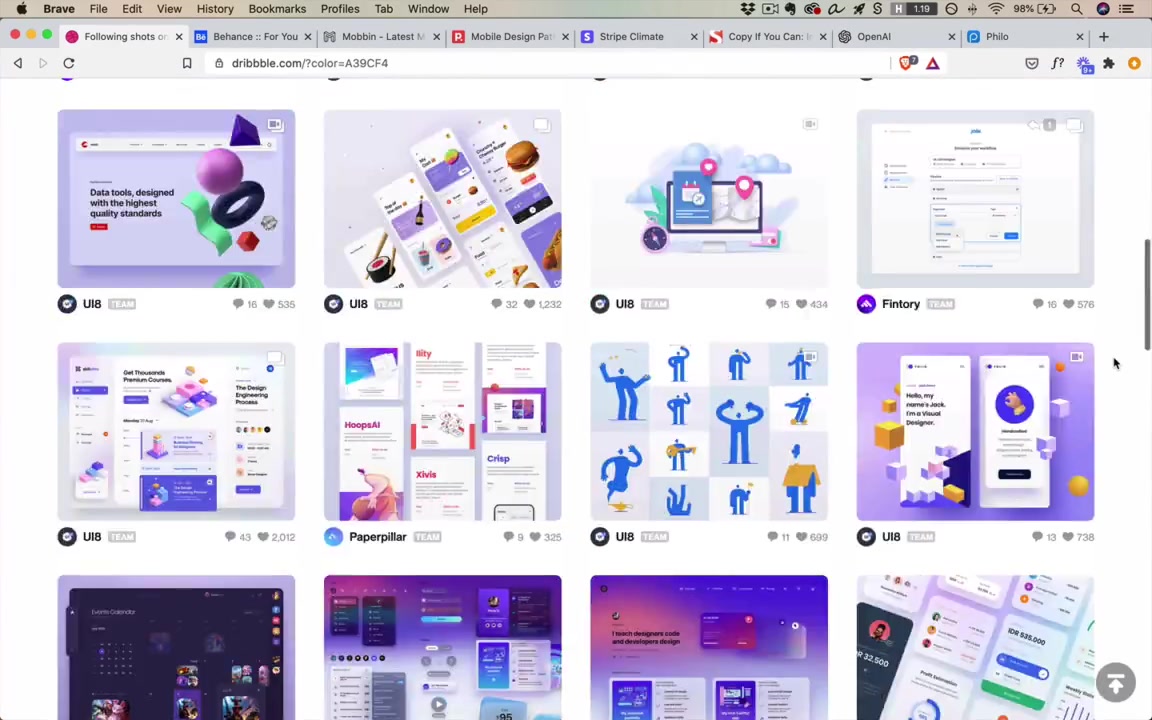1152x720 pixels.
Task: Click the like heart showing 2,012
Action: [x=263, y=537]
